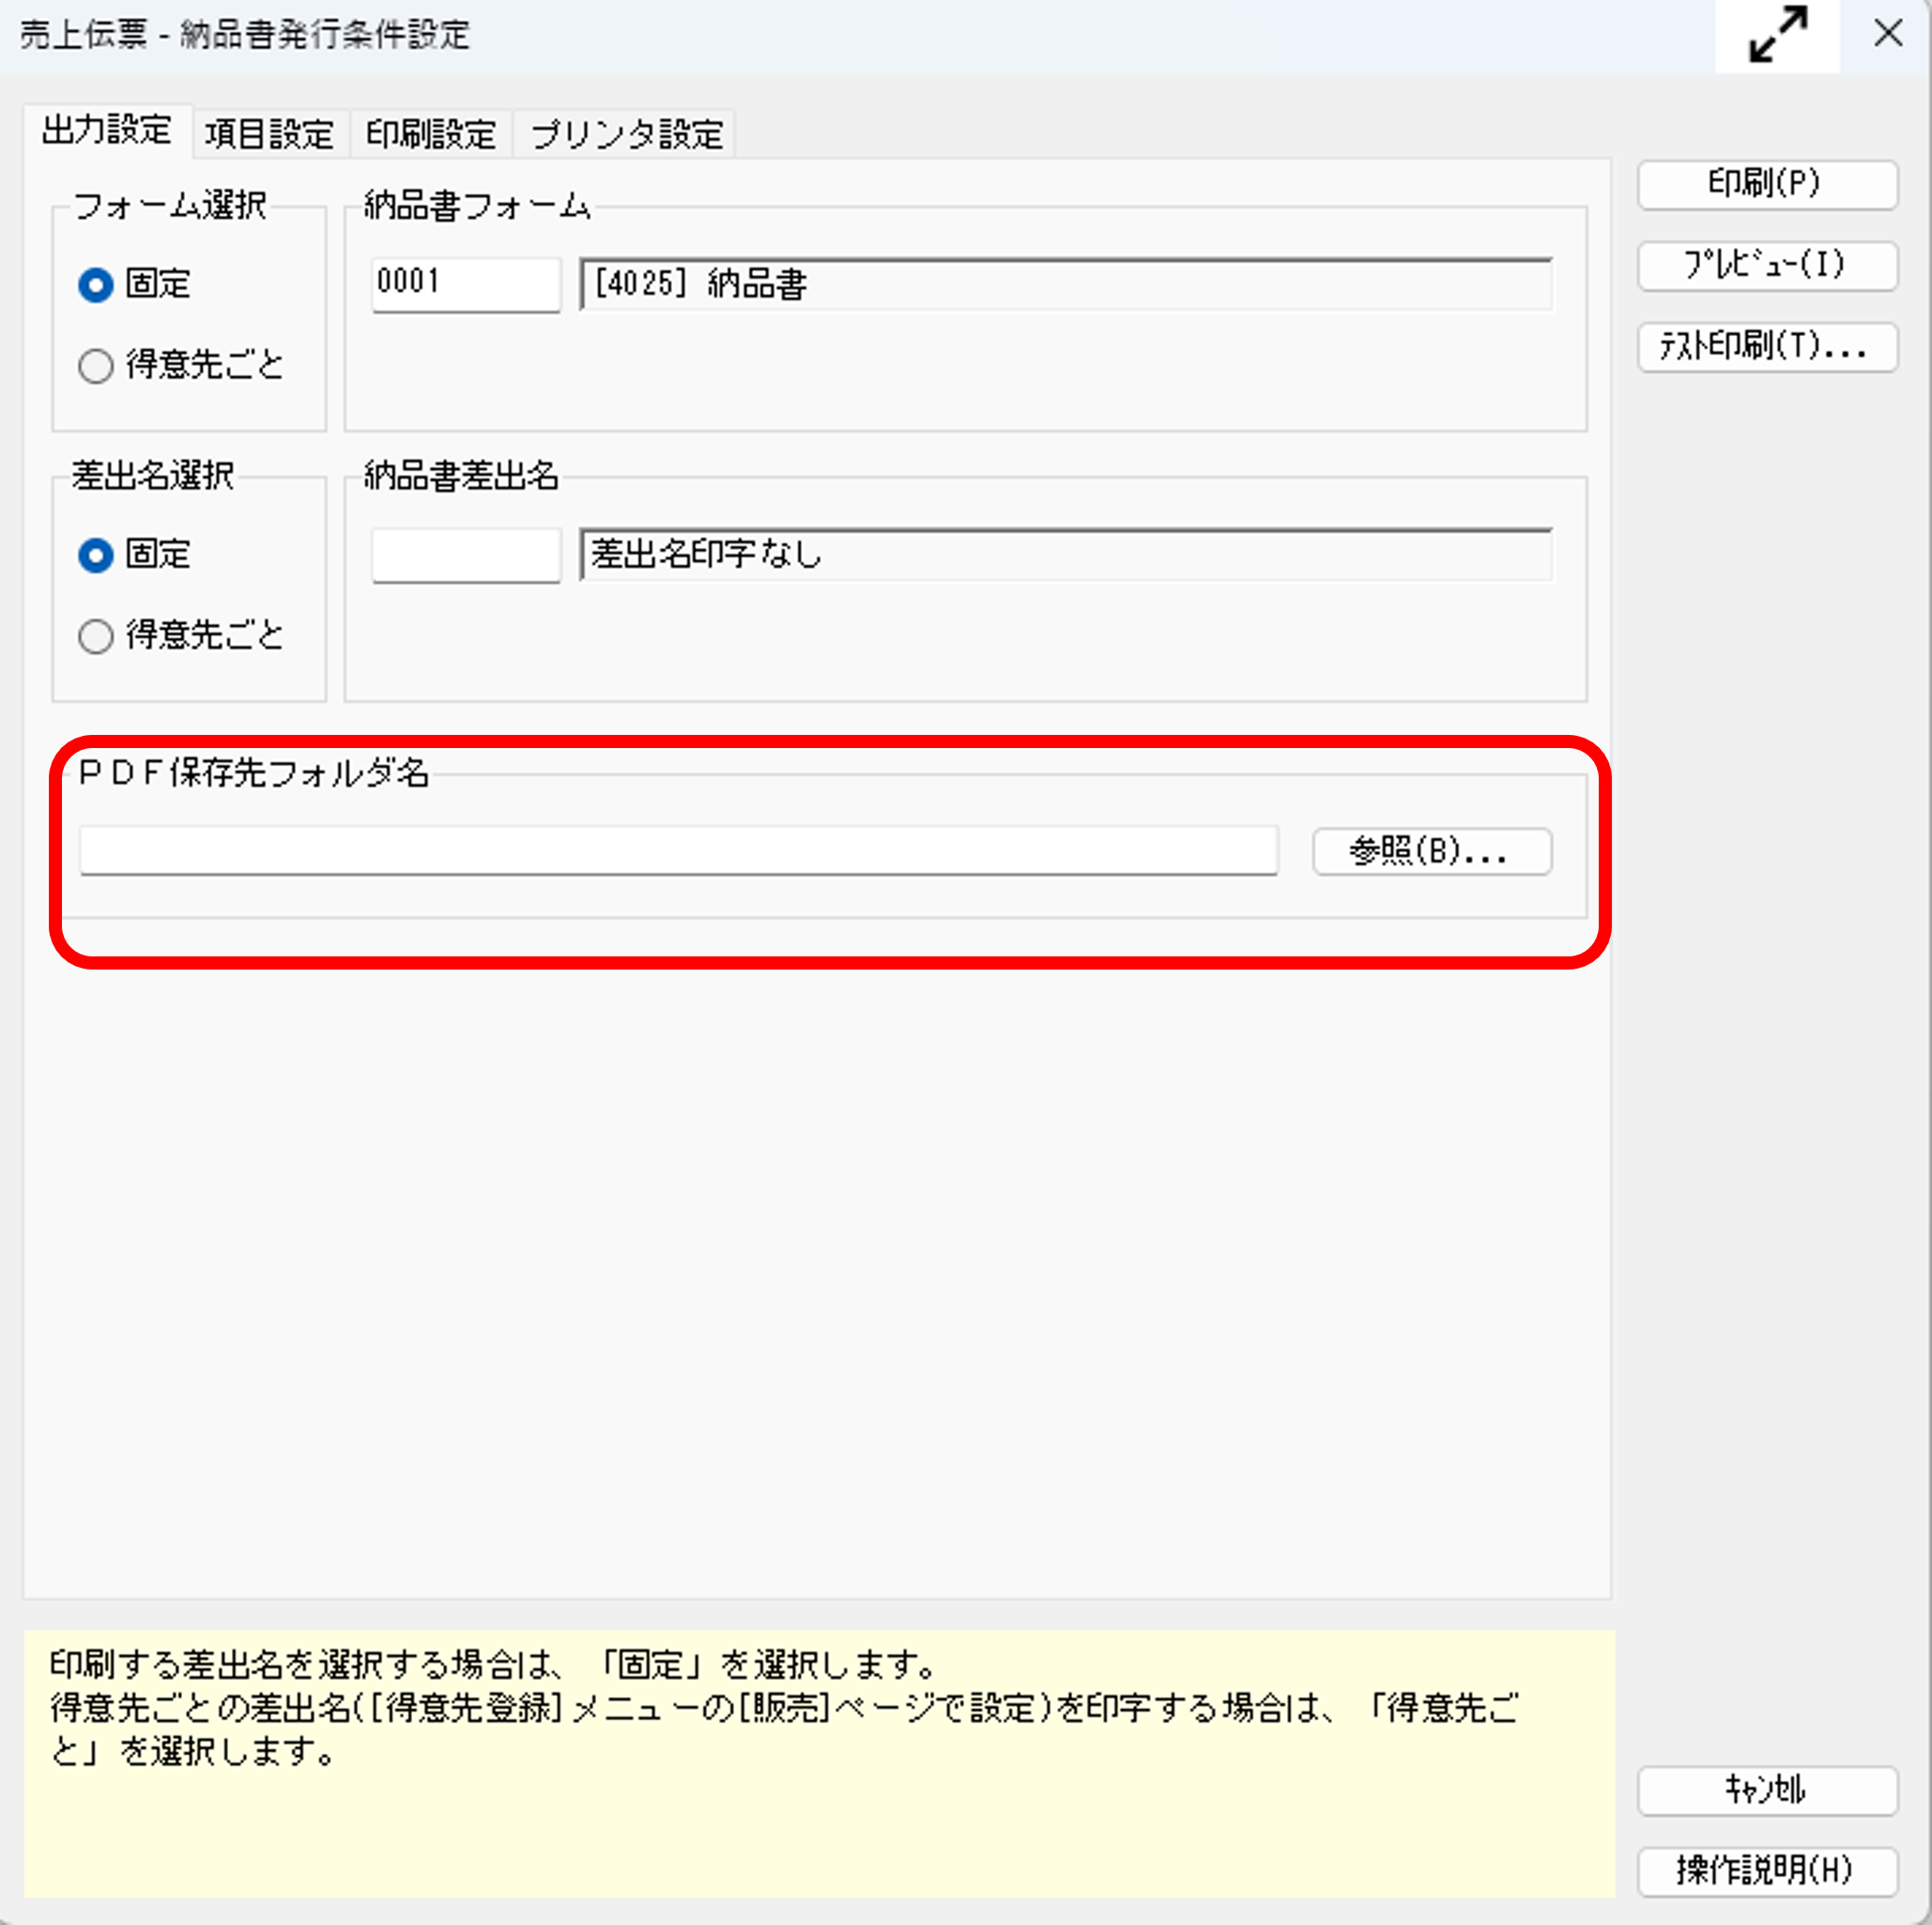Image resolution: width=1932 pixels, height=1925 pixels.
Task: Switch to the 出力設定 tab
Action: (x=107, y=131)
